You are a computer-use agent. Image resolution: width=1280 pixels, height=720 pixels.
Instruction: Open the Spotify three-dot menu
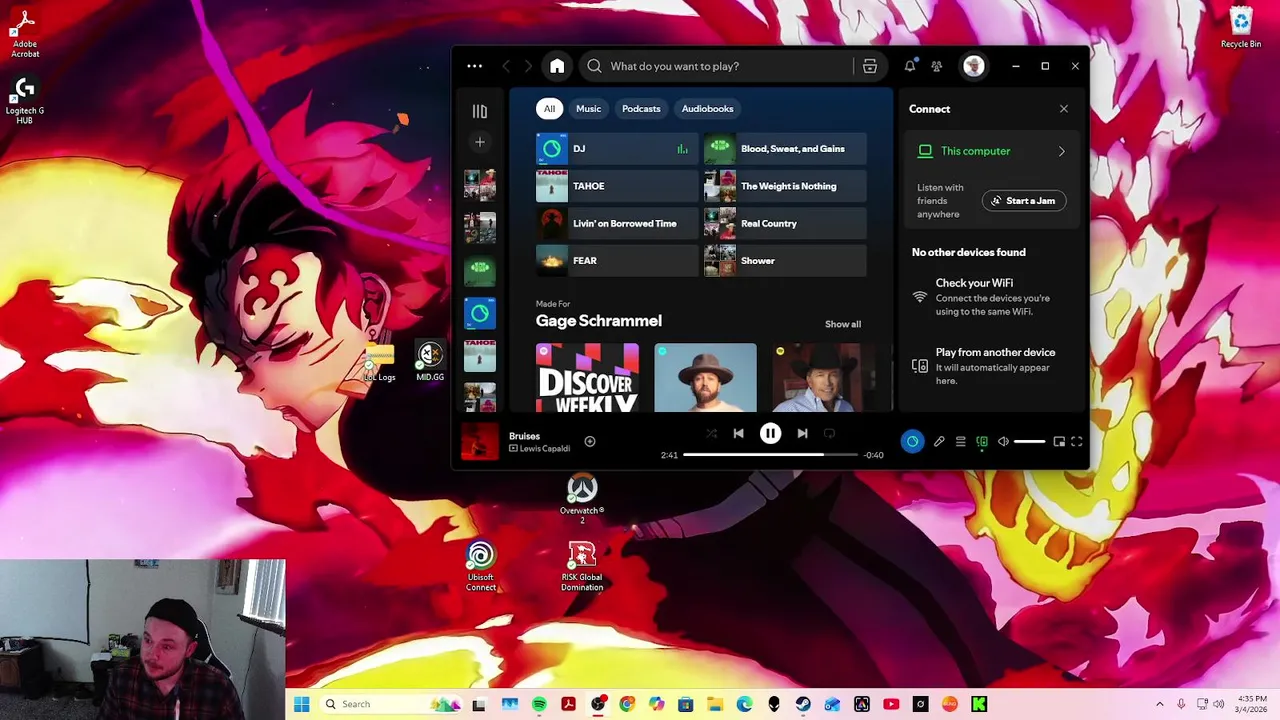[x=475, y=66]
